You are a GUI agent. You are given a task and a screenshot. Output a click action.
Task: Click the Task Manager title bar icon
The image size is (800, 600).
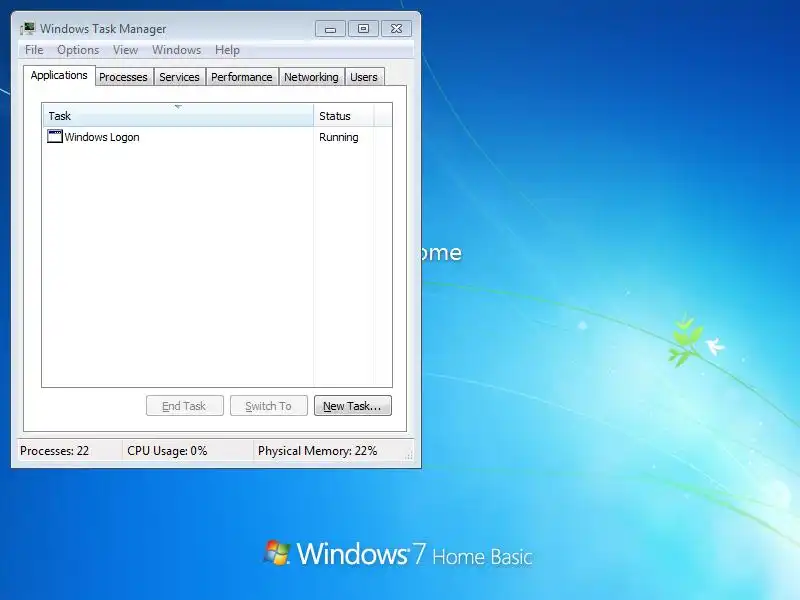point(28,29)
